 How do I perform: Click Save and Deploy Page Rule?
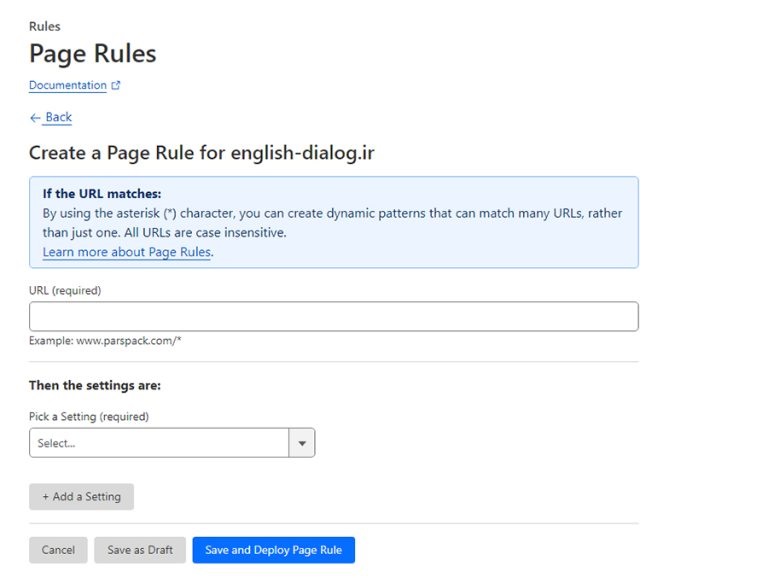pos(273,550)
